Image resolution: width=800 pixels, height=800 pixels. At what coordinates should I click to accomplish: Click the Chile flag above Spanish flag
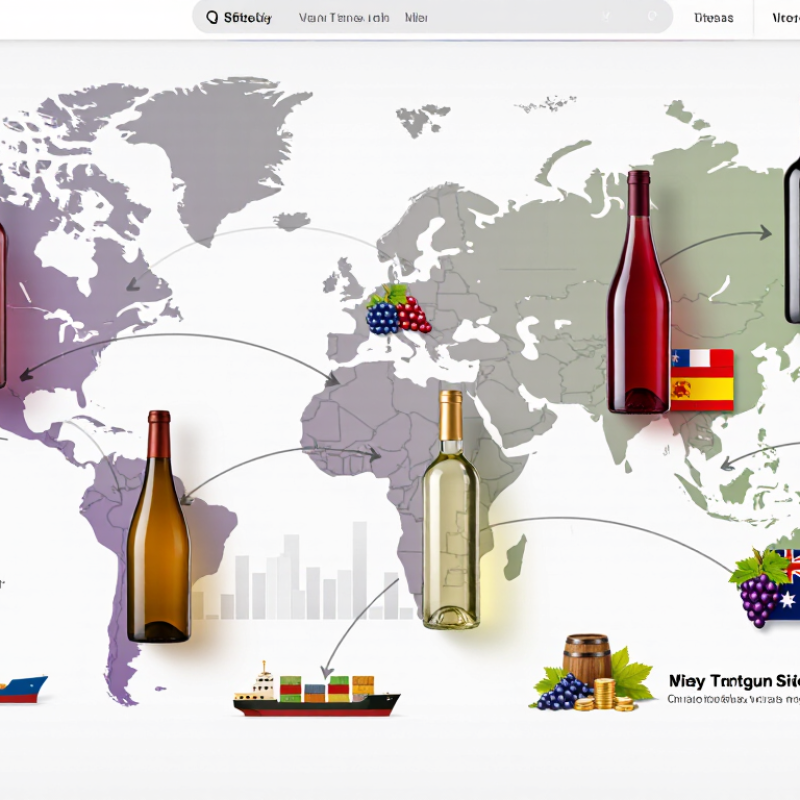(x=702, y=359)
